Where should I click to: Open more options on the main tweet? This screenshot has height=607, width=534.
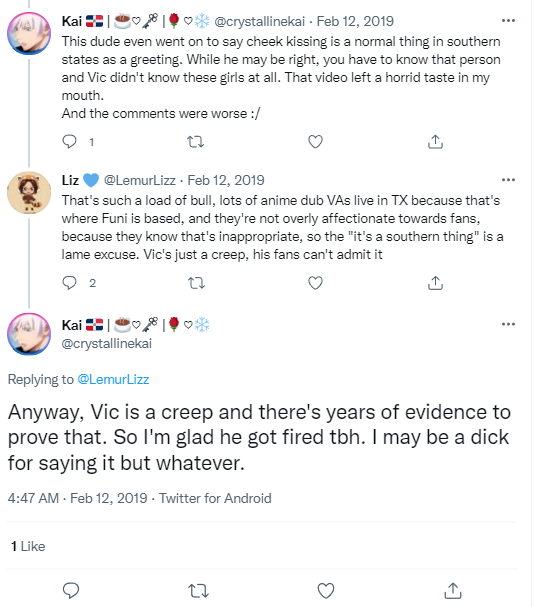click(x=508, y=324)
